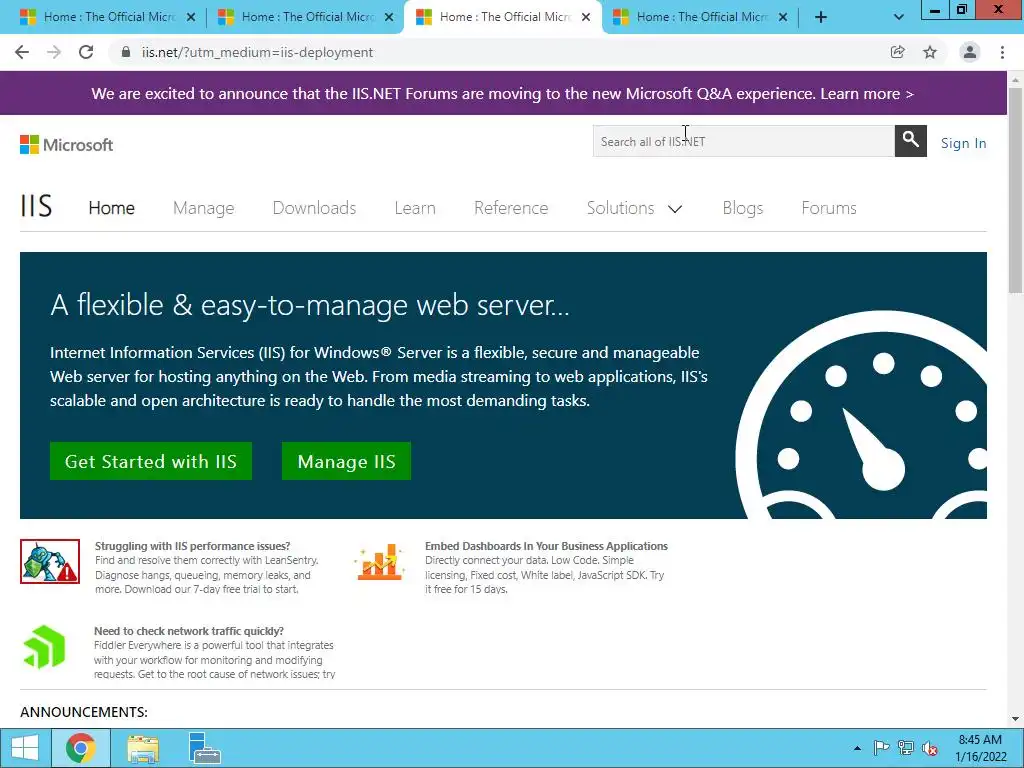Open the Chrome profile avatar icon
Image resolution: width=1024 pixels, height=768 pixels.
pyautogui.click(x=970, y=52)
